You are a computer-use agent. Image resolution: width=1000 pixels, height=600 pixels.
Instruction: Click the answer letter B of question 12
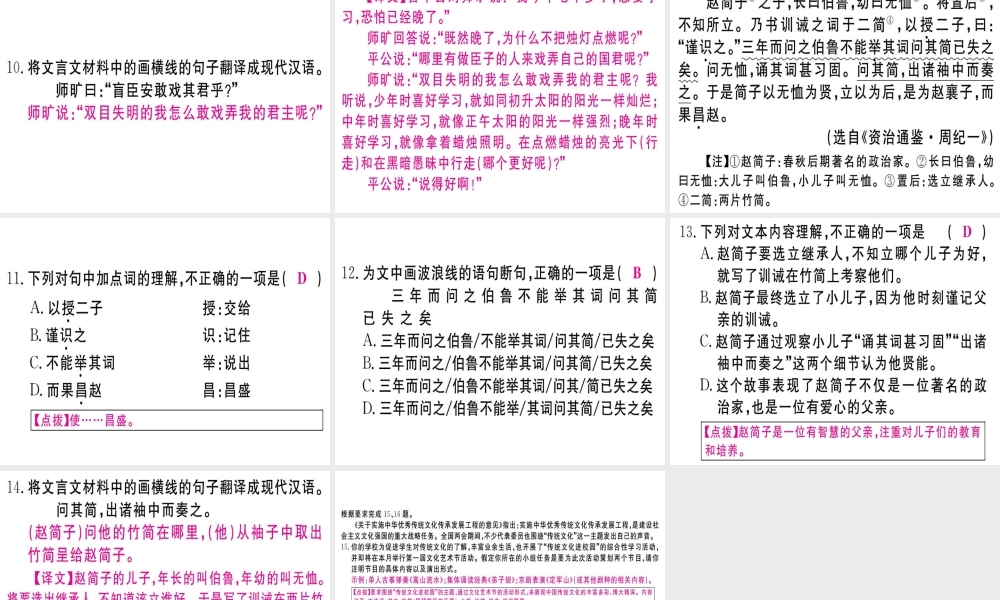click(x=636, y=274)
